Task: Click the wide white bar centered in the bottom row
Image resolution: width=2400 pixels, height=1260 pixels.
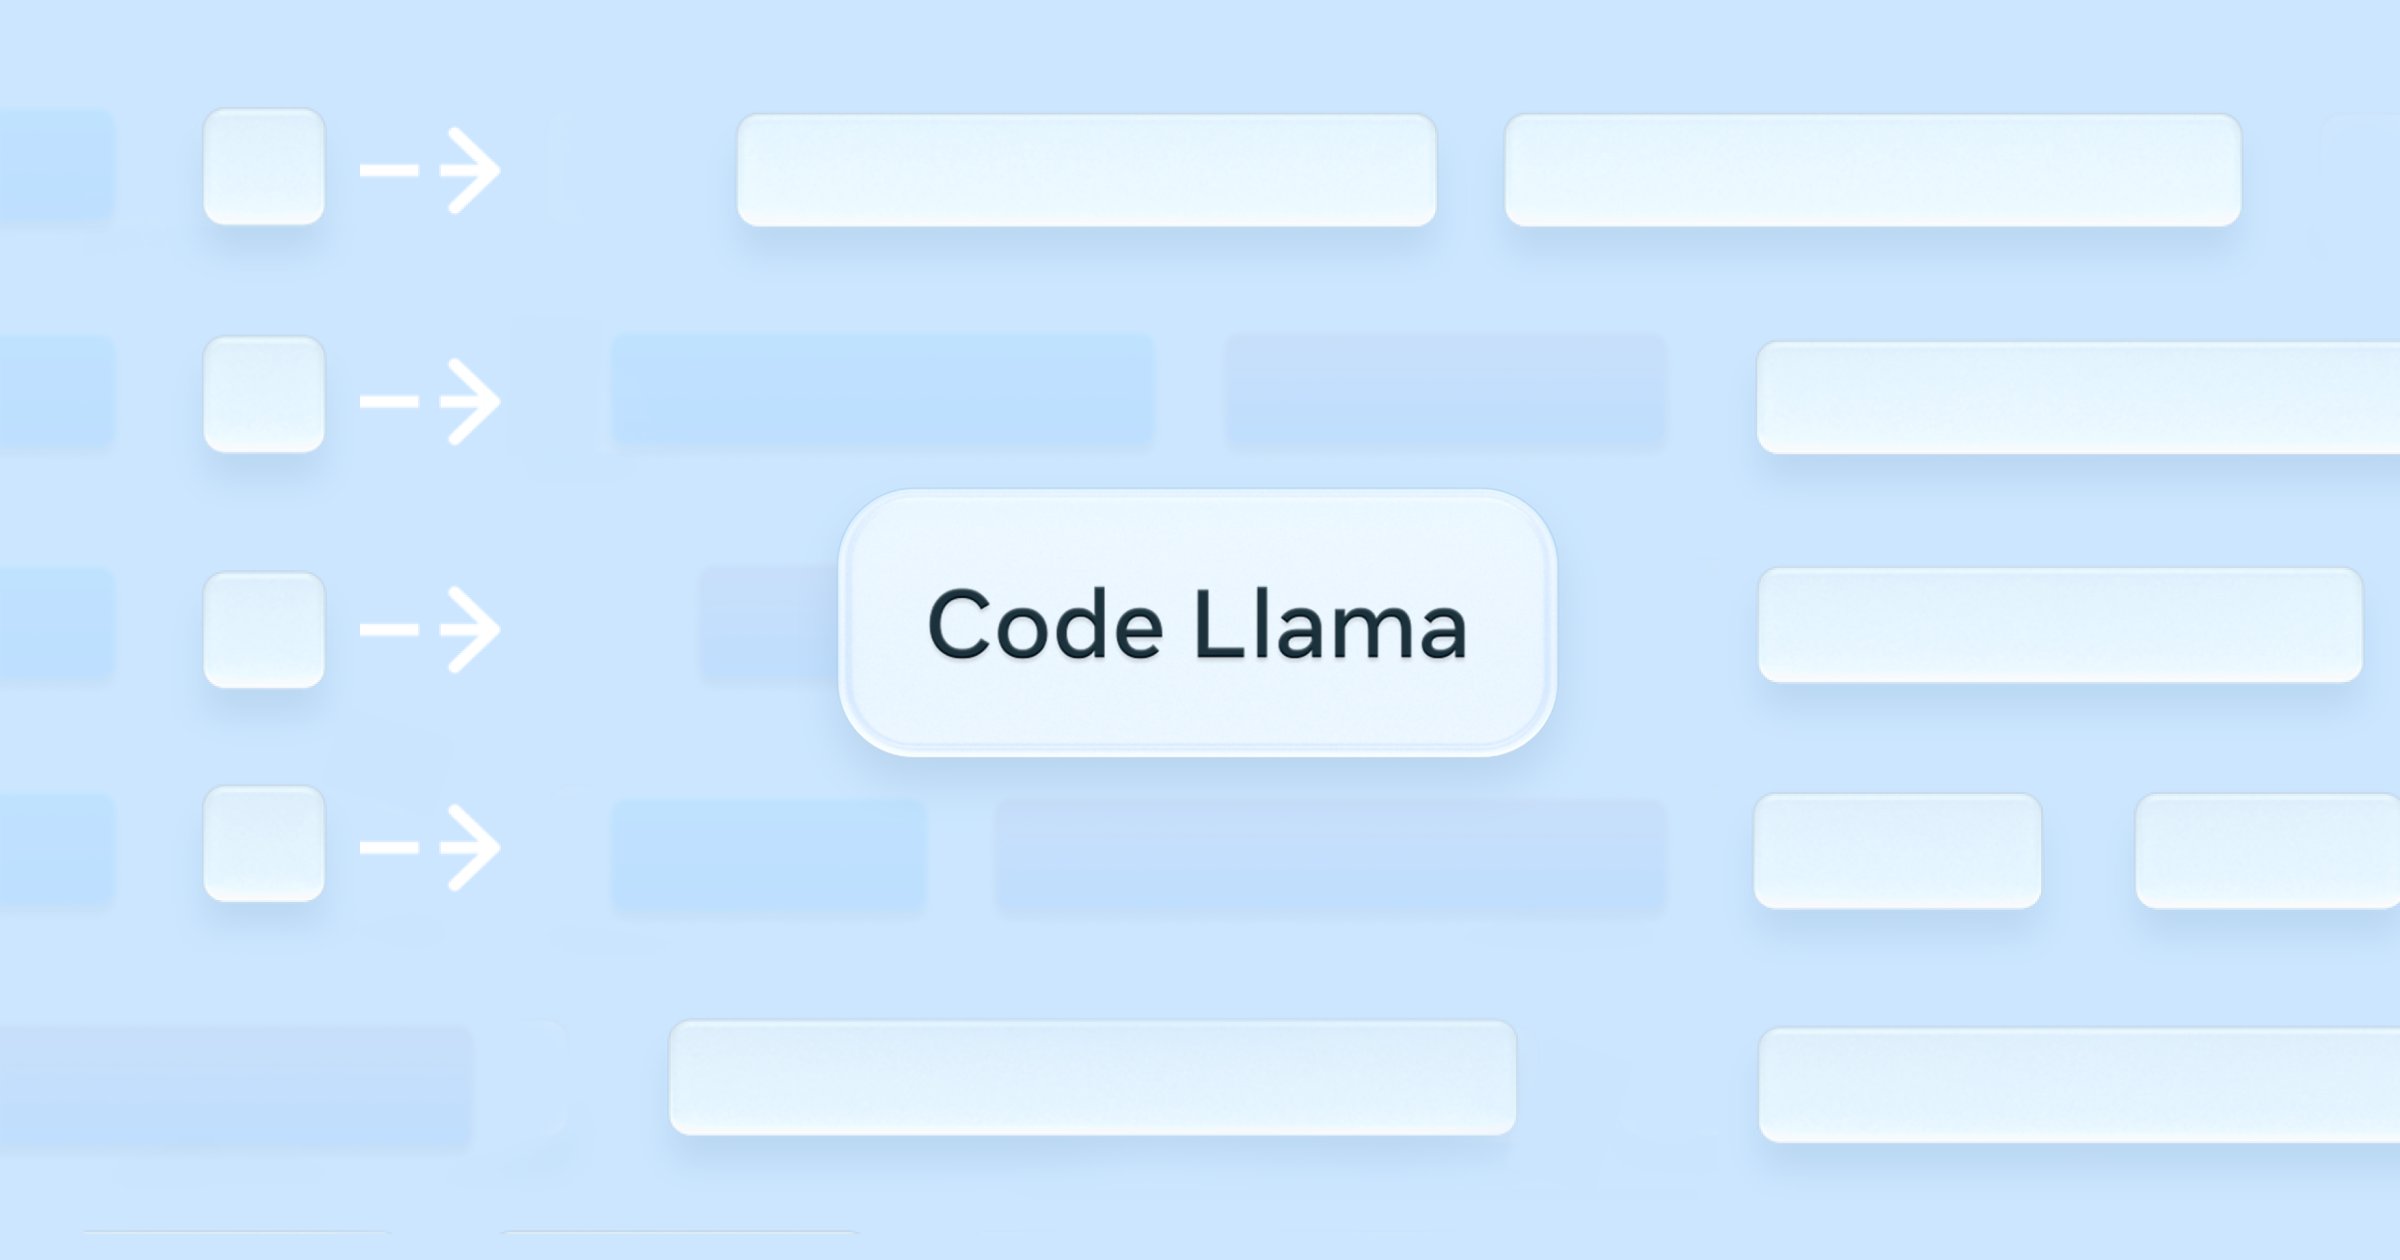Action: point(1092,1078)
